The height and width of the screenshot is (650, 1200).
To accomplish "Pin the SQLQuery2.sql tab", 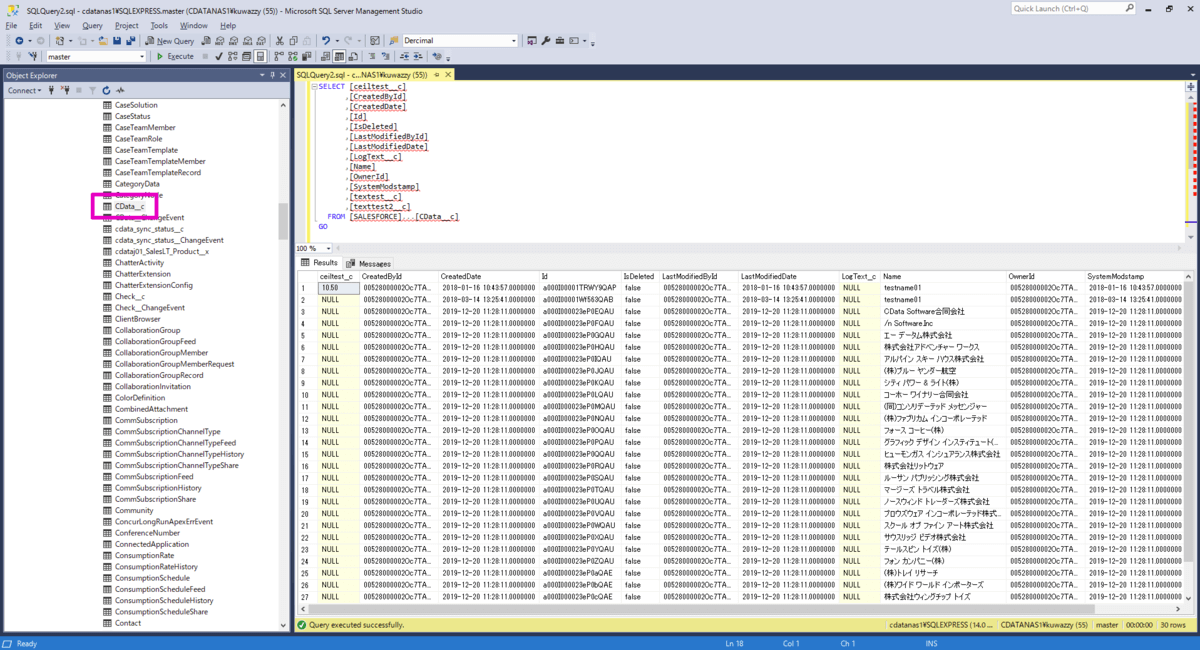I will (x=436, y=75).
